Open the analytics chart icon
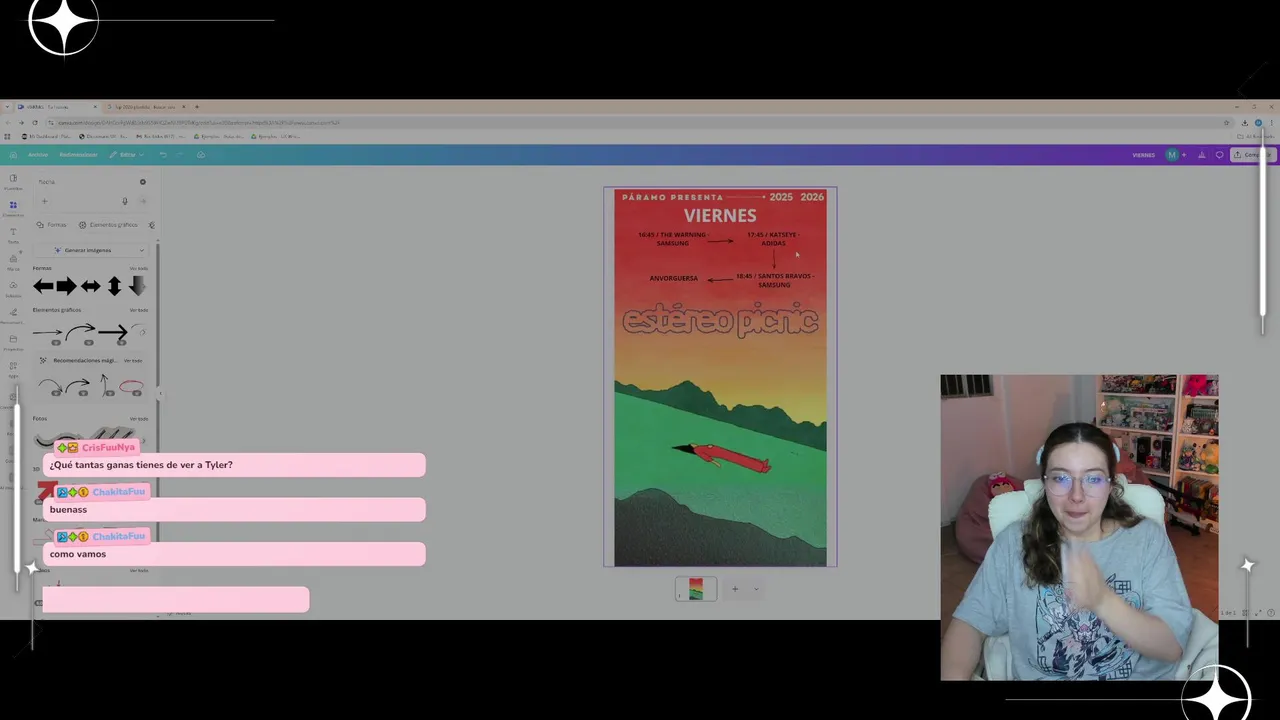Image resolution: width=1280 pixels, height=720 pixels. point(1202,155)
